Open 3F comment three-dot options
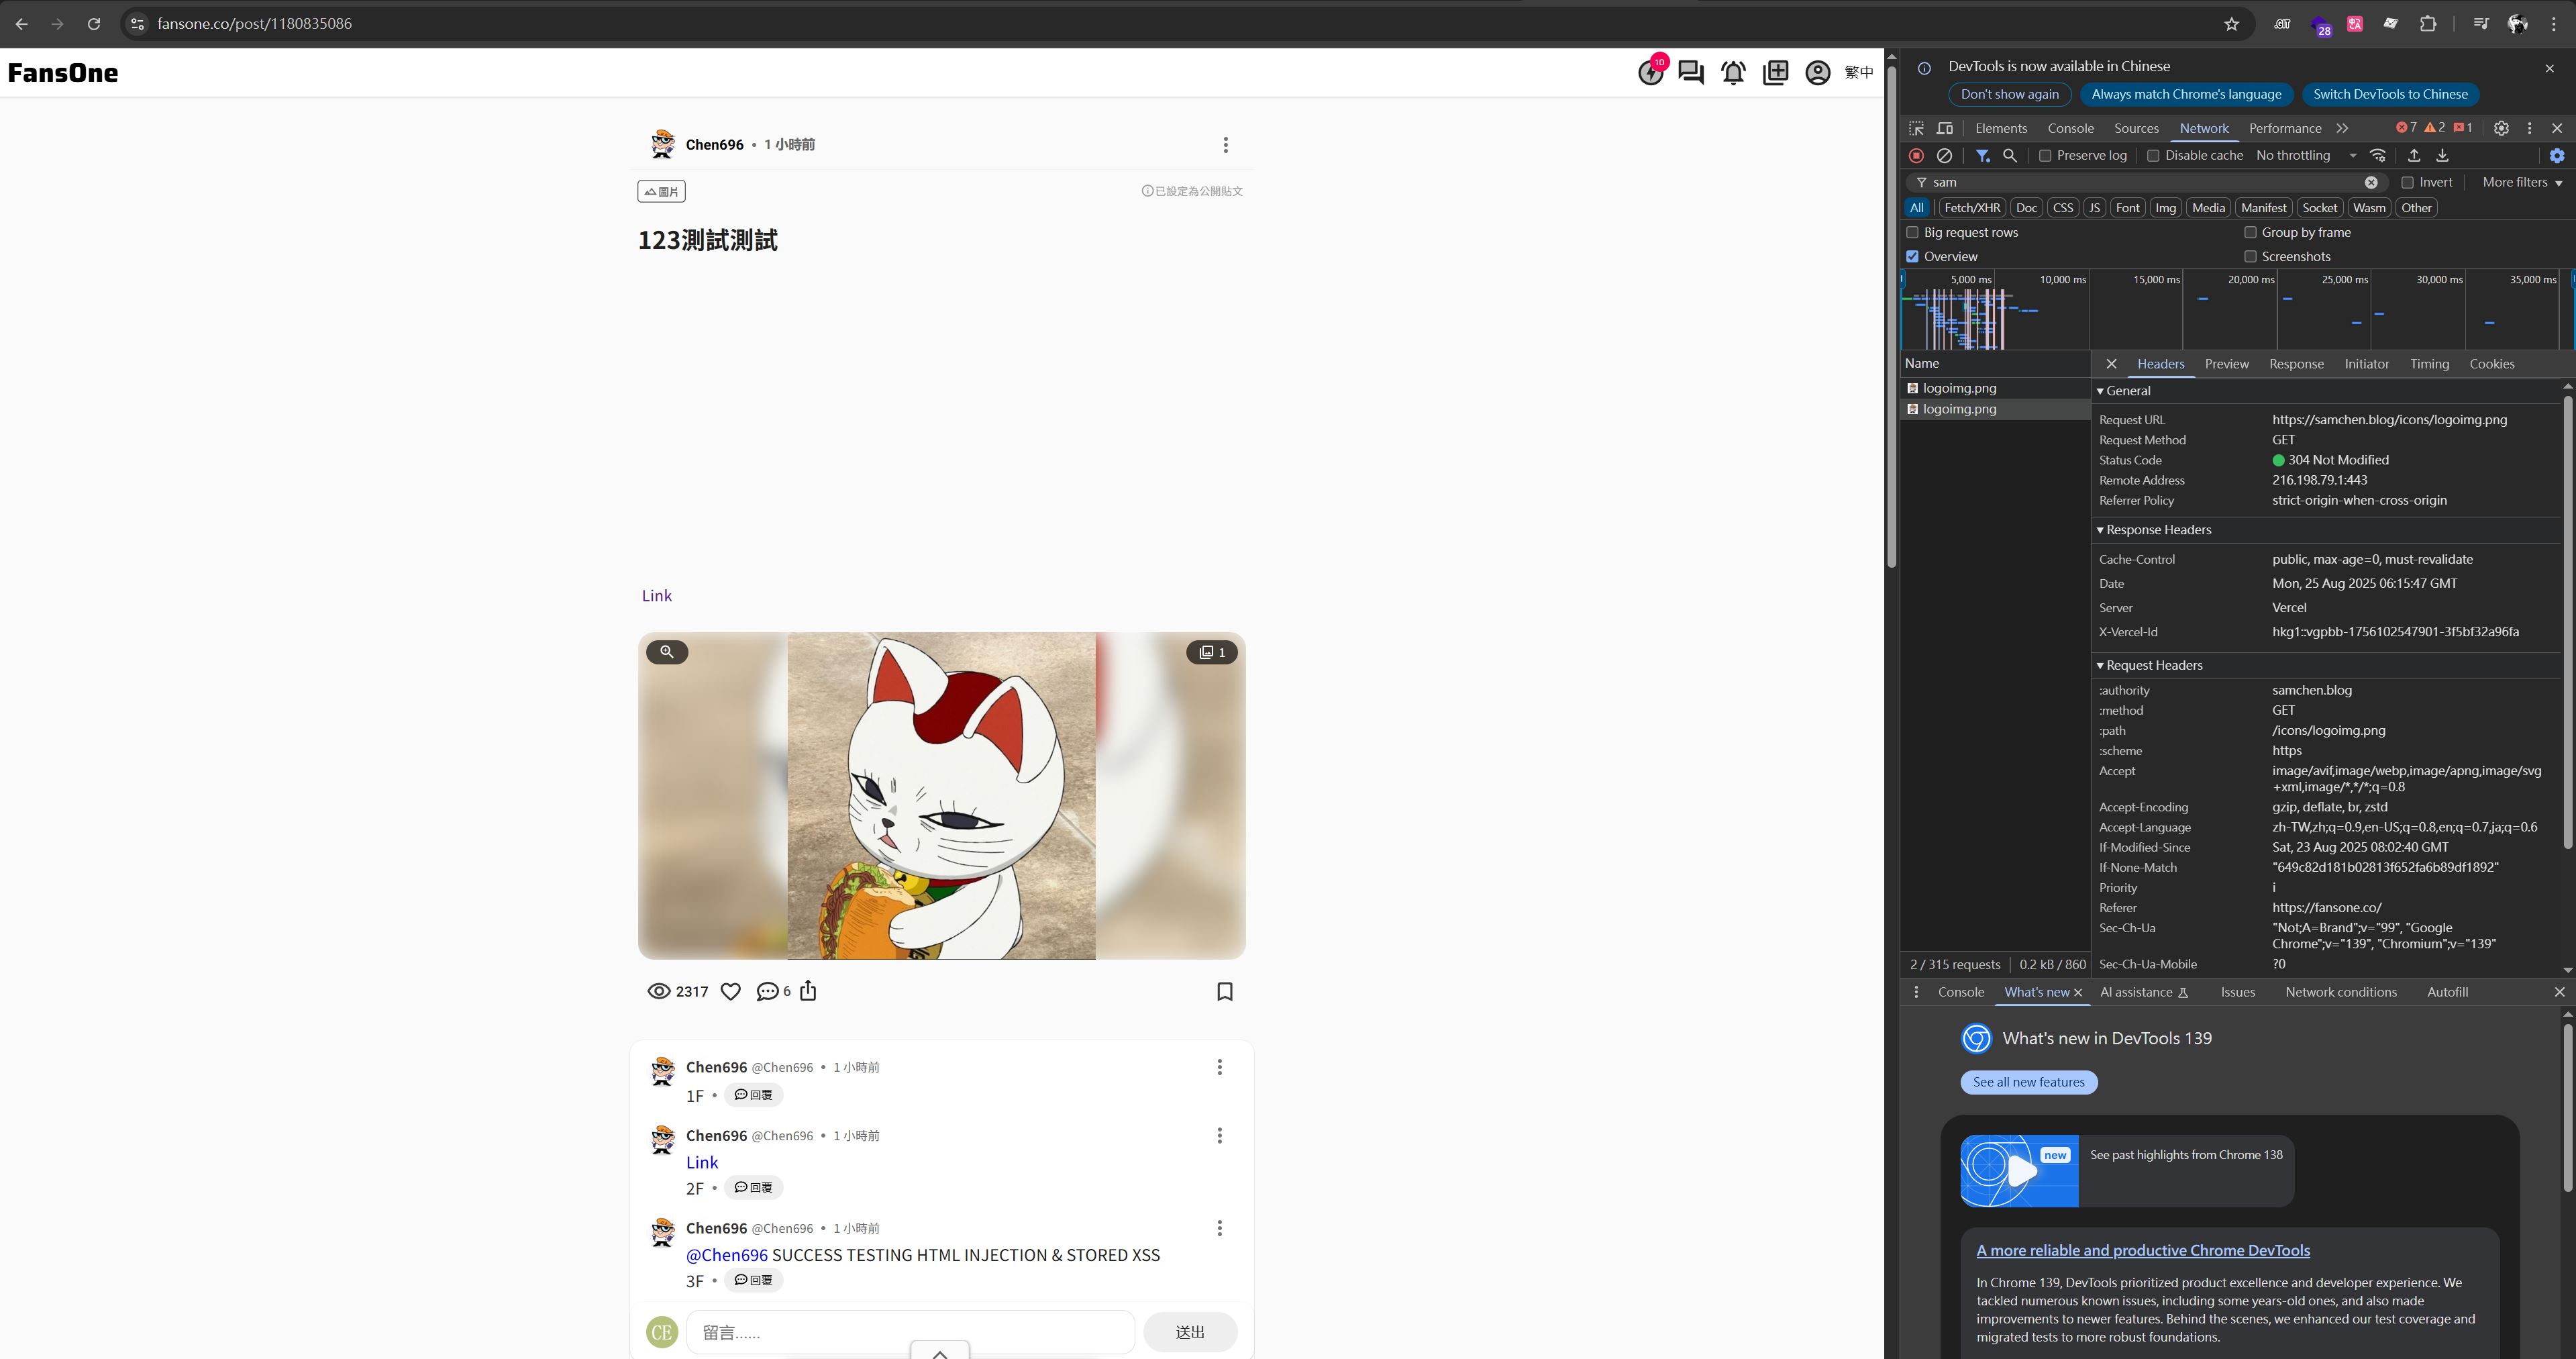The width and height of the screenshot is (2576, 1359). coord(1219,1228)
